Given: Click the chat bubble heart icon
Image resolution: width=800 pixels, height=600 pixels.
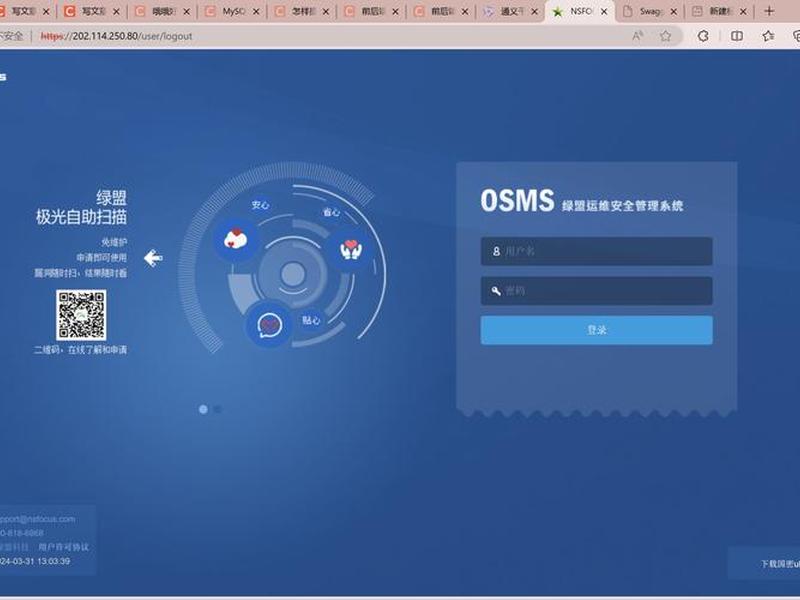Looking at the screenshot, I should (x=269, y=324).
